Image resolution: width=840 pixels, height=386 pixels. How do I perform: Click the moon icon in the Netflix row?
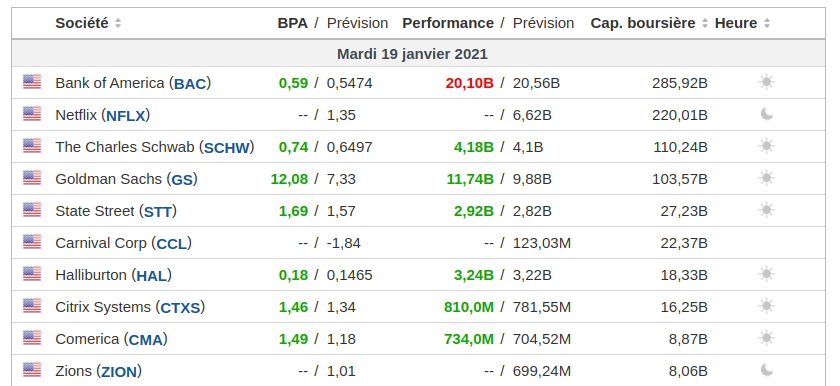pyautogui.click(x=767, y=114)
